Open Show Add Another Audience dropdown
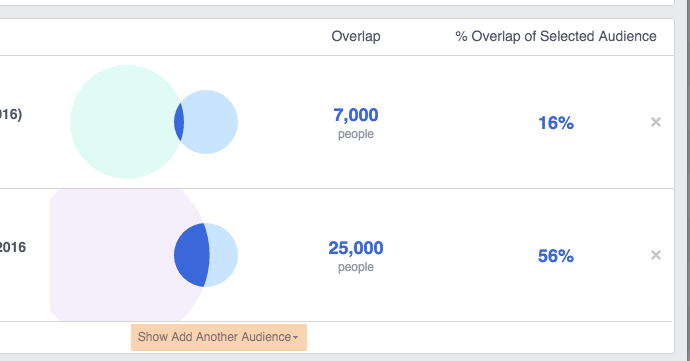 [219, 337]
